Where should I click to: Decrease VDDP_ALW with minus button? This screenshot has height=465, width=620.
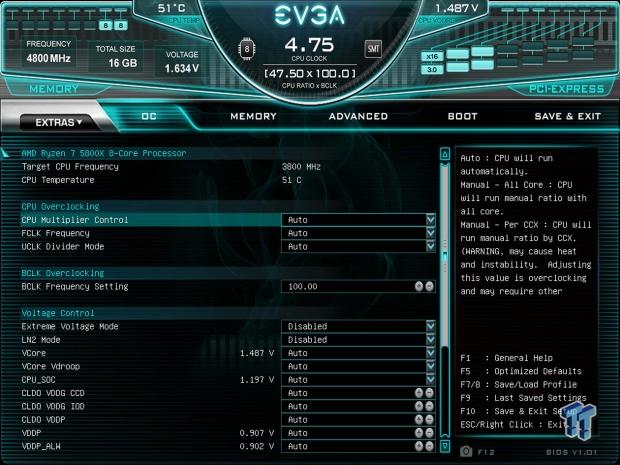(429, 446)
